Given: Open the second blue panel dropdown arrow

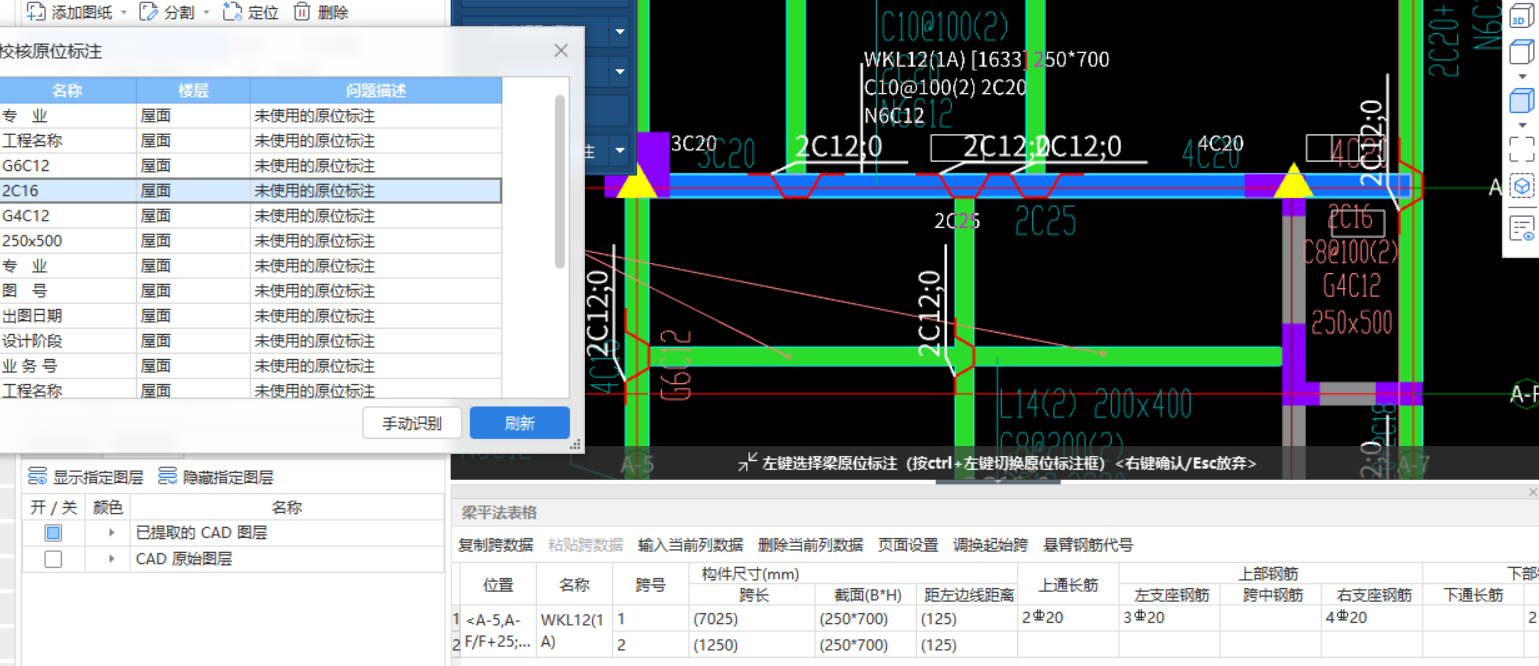Looking at the screenshot, I should click(620, 72).
